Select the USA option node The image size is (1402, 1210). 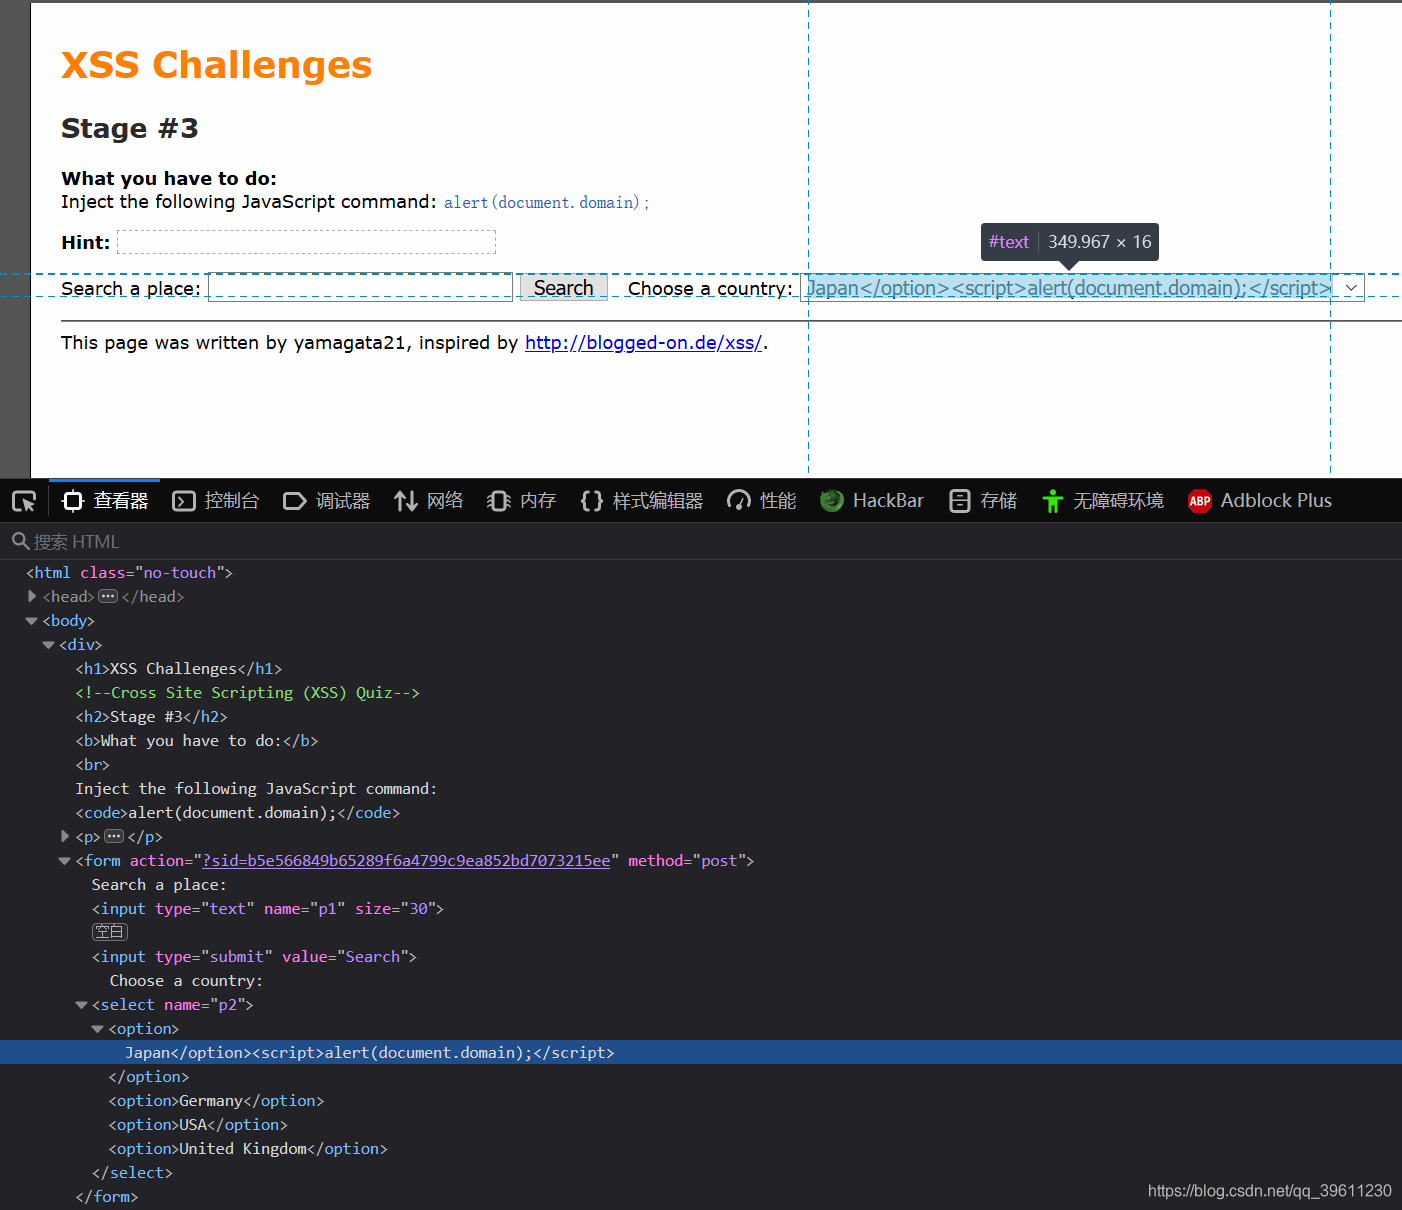coord(198,1125)
